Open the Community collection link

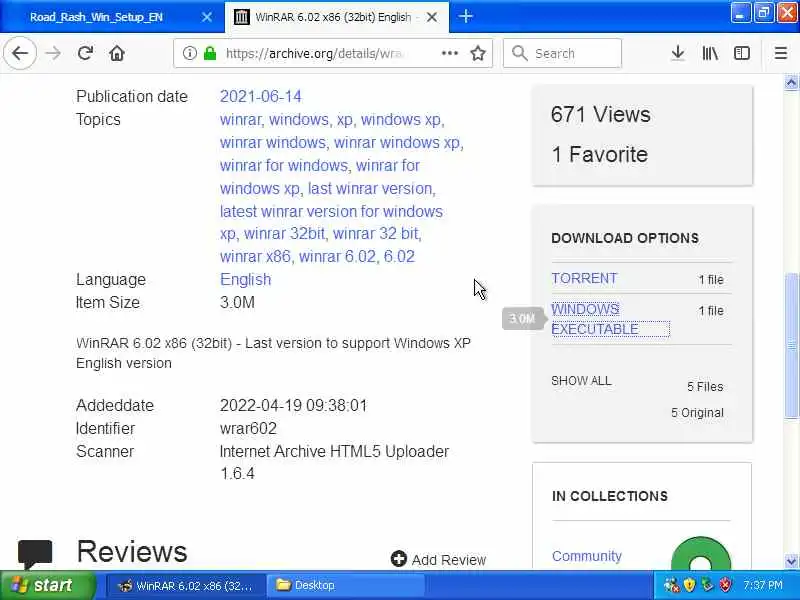pyautogui.click(x=587, y=556)
